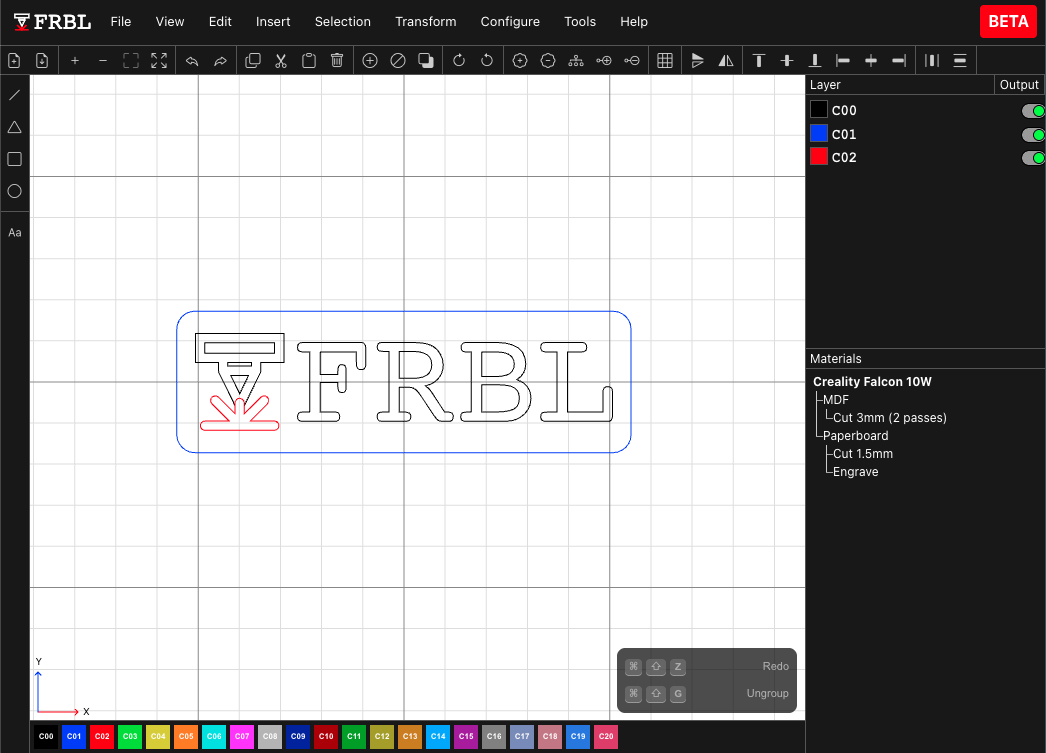Select the Flip Horizontal icon
Viewport: 1046px width, 753px height.
click(725, 60)
